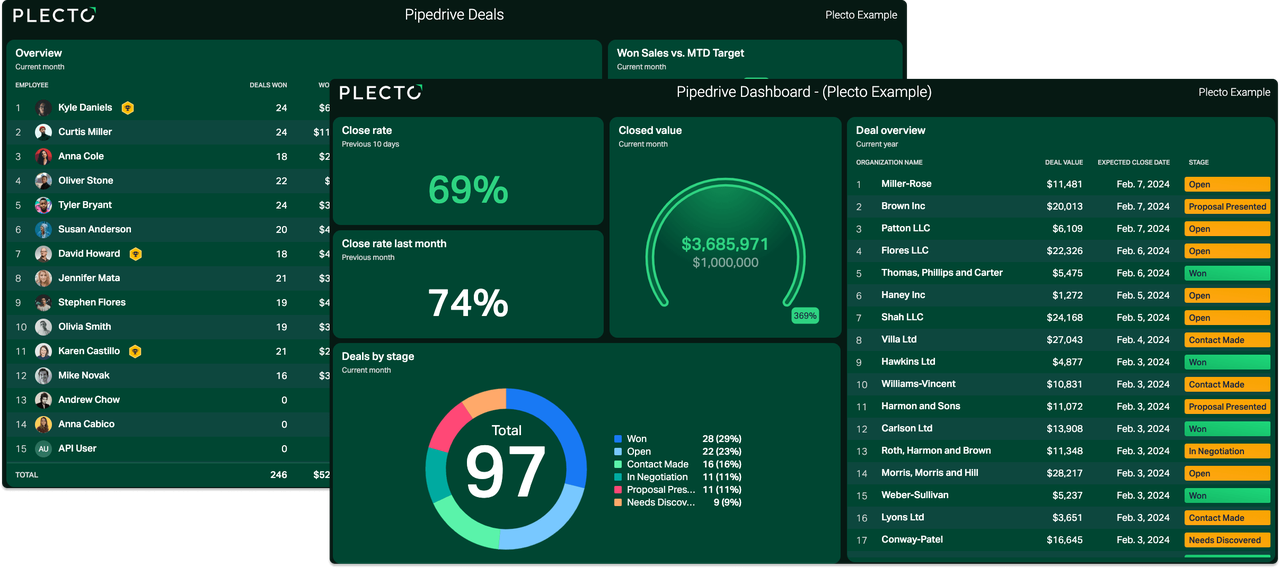Click the Overview total deals won 246
Screen dimensions: 1280x568
(x=278, y=475)
